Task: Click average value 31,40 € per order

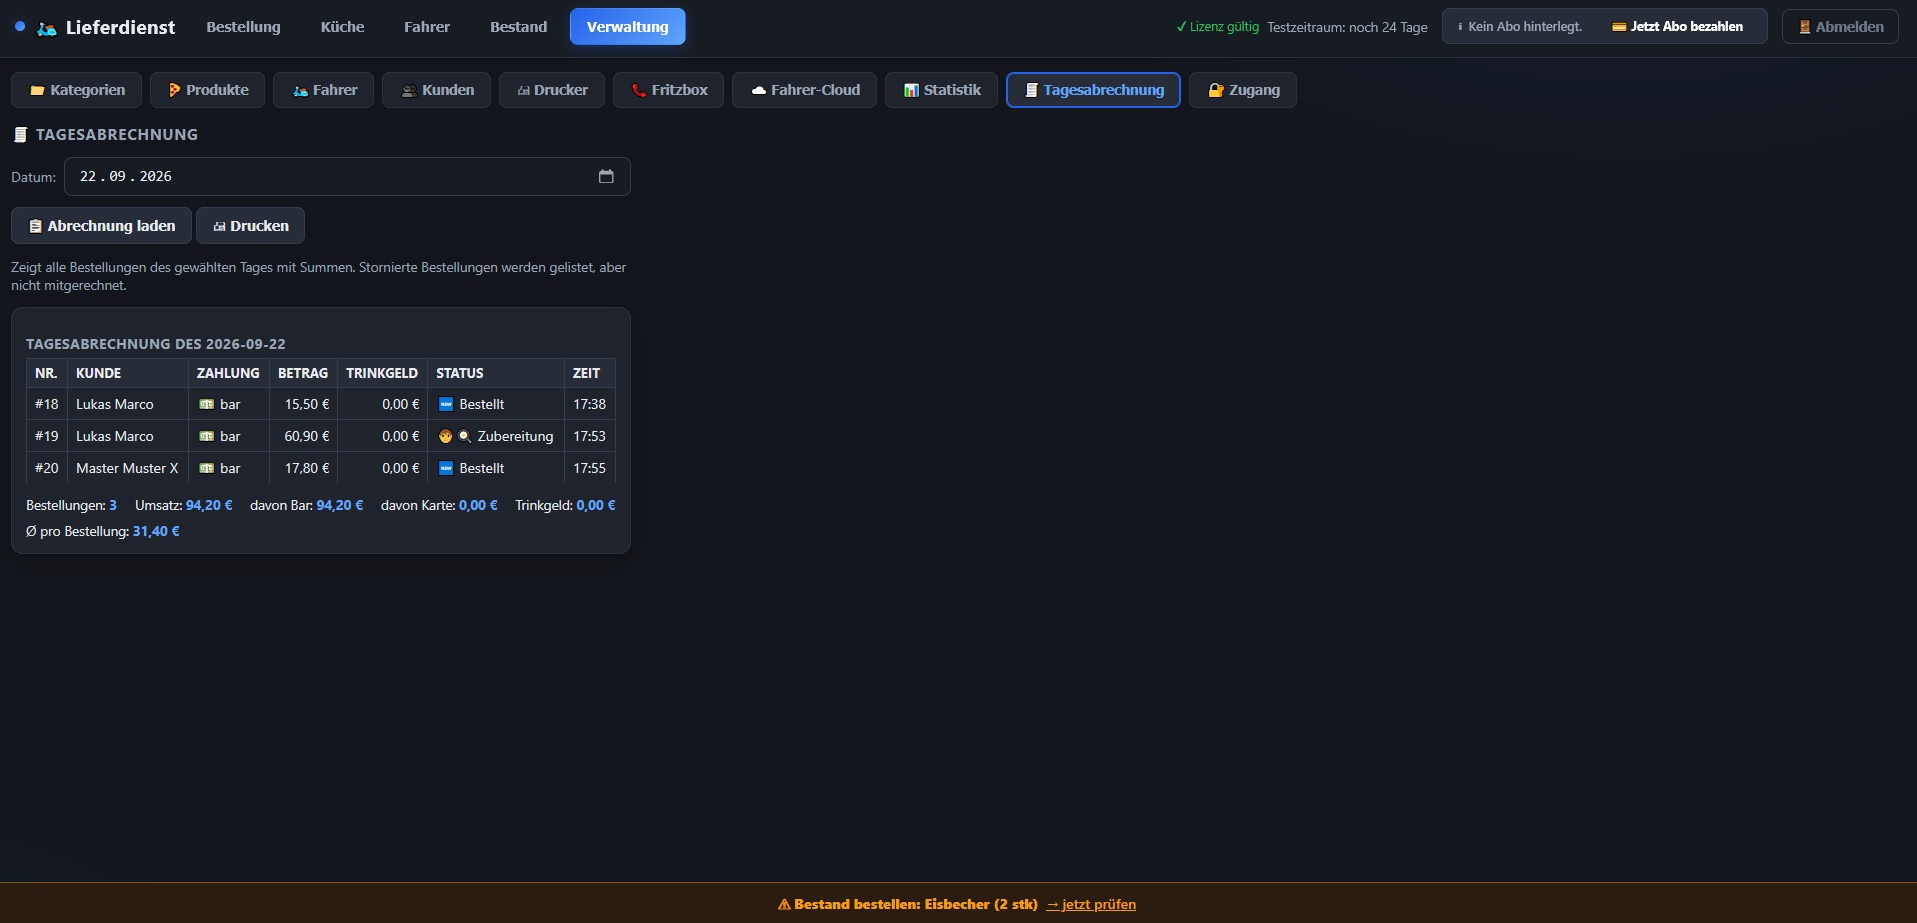Action: point(156,531)
